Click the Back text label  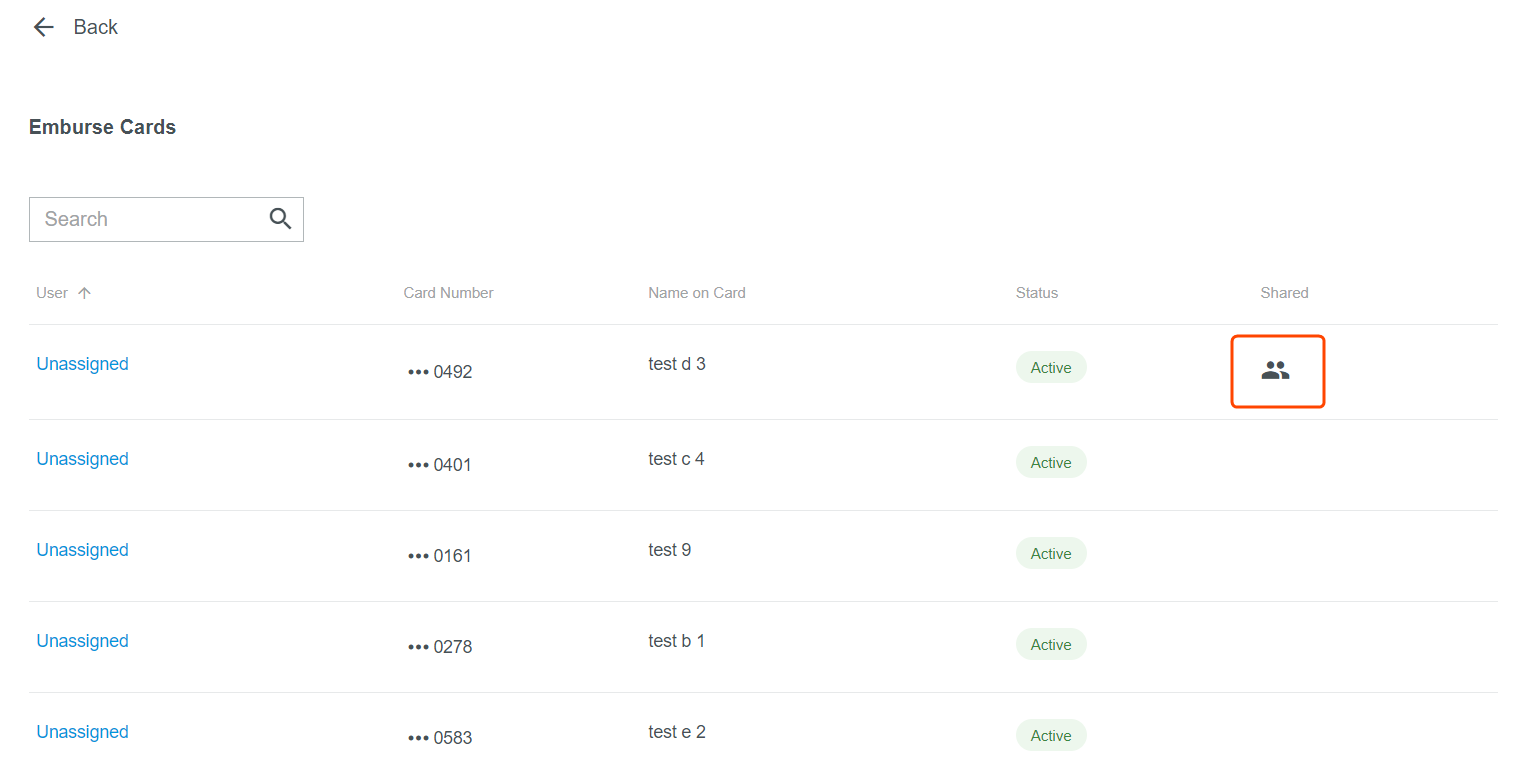[x=96, y=27]
